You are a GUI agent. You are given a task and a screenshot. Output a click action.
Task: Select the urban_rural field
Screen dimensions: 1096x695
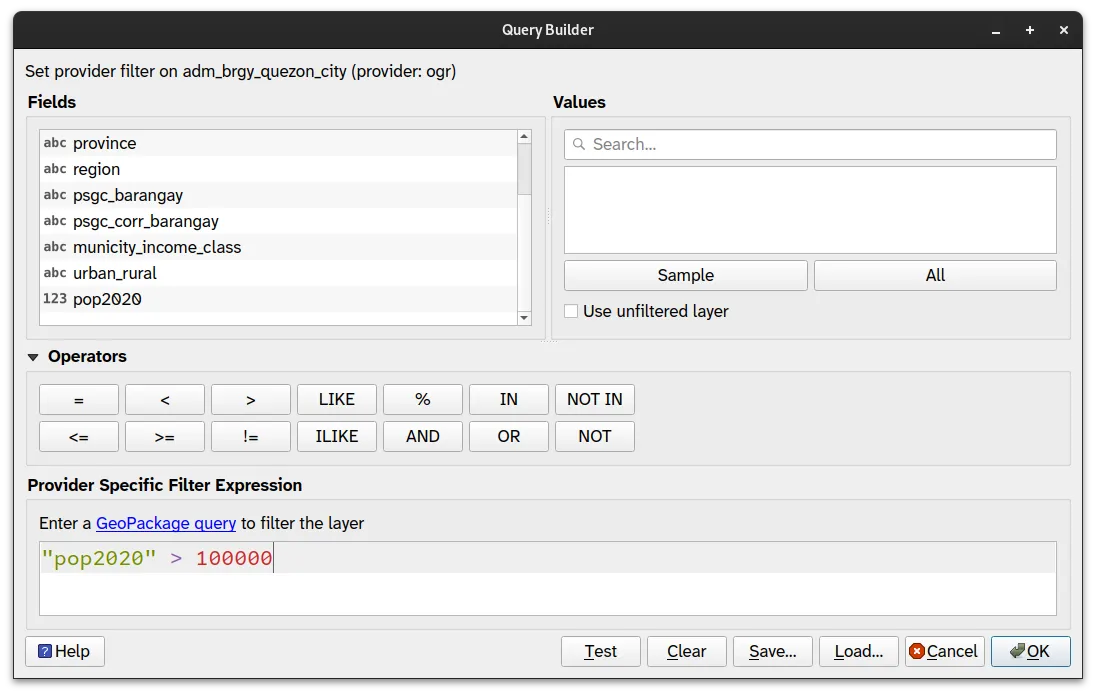click(x=114, y=273)
